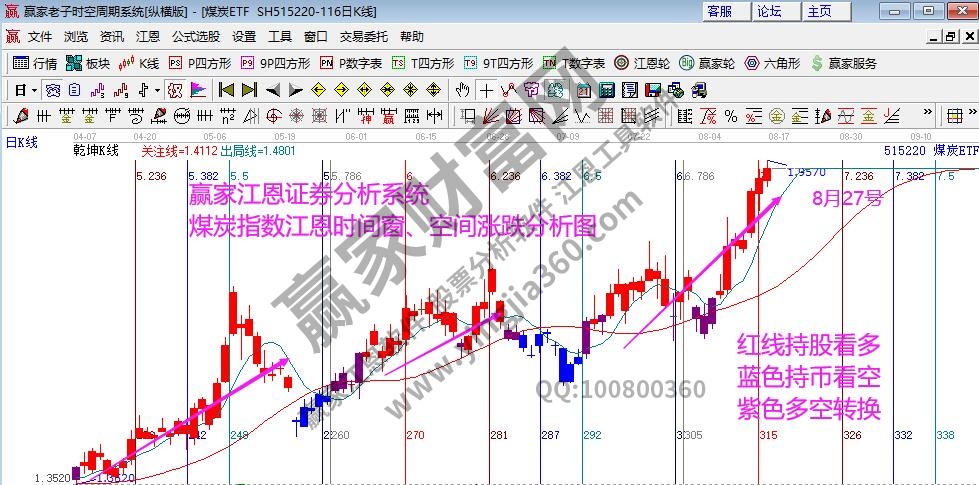Open the calculator icon in toolbar
This screenshot has width=979, height=485.
607,90
